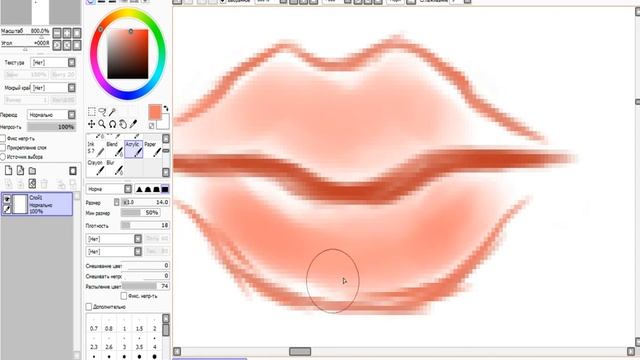Create a new linework layer
Screen dimensions: 640x360
coord(20,171)
